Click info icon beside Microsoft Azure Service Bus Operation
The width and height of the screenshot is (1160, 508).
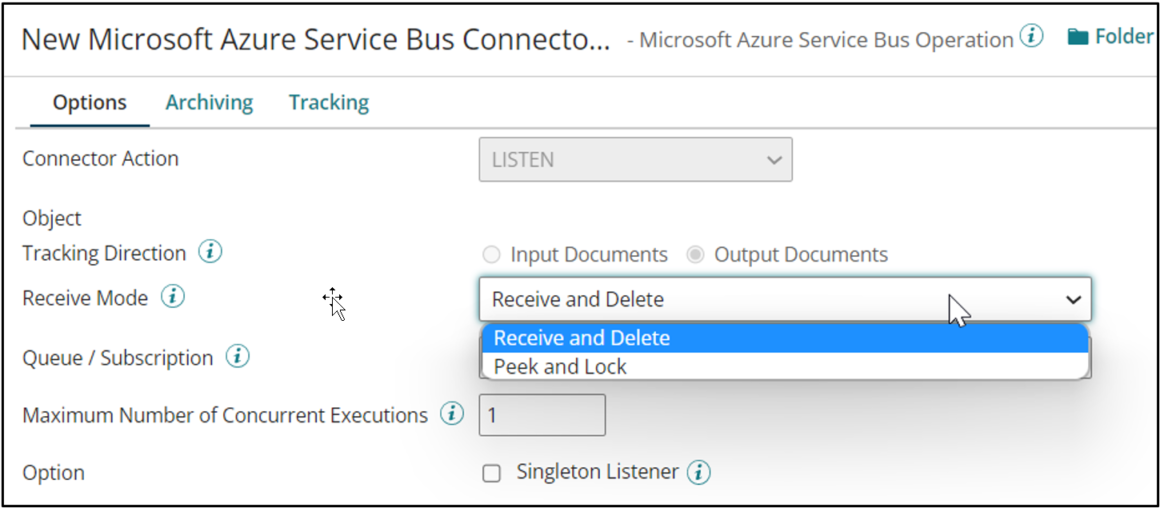point(1031,37)
